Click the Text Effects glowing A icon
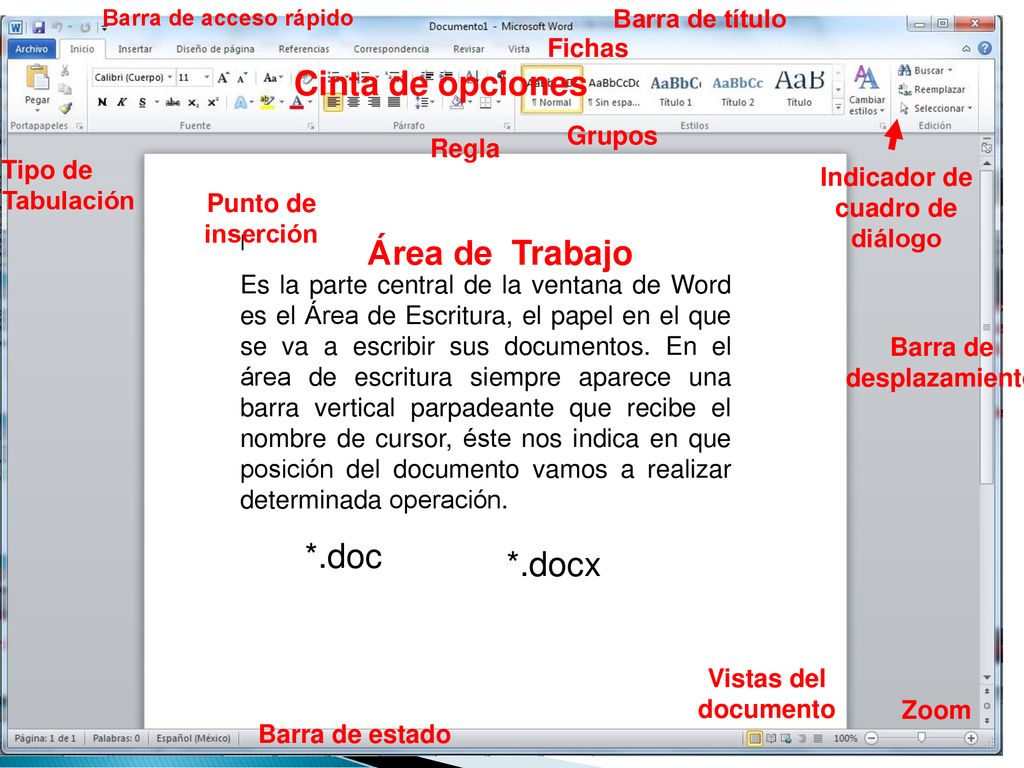The height and width of the screenshot is (768, 1024). pyautogui.click(x=240, y=103)
